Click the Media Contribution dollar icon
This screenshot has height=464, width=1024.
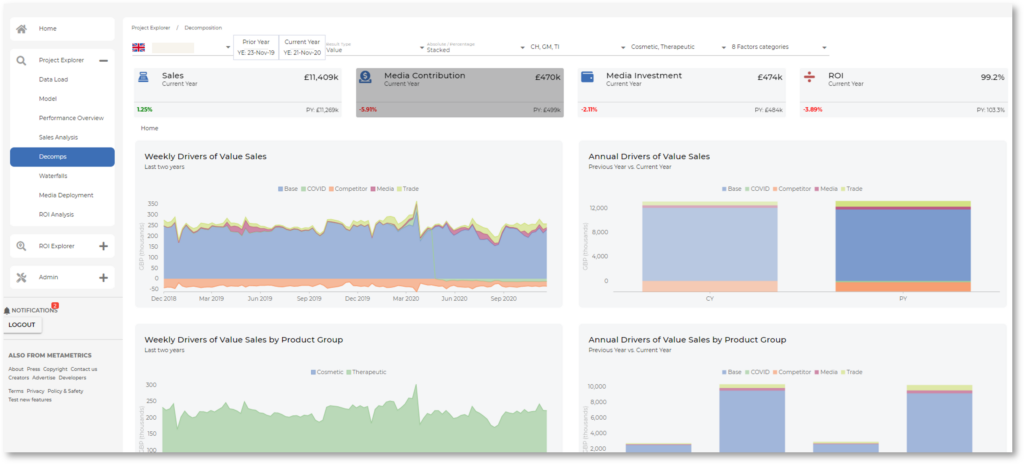(366, 78)
